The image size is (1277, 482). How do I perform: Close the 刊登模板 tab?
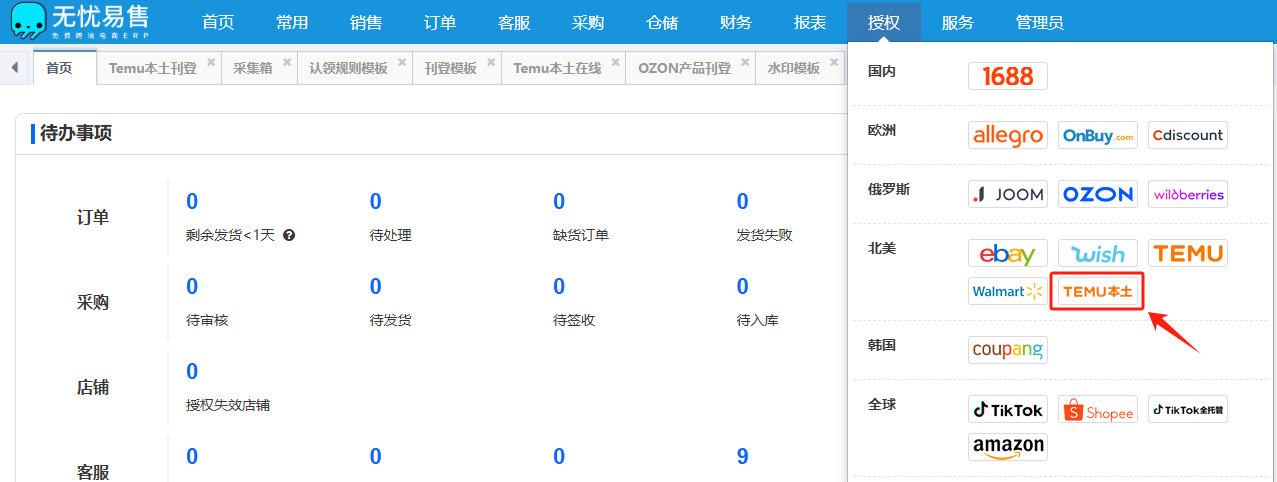[491, 62]
